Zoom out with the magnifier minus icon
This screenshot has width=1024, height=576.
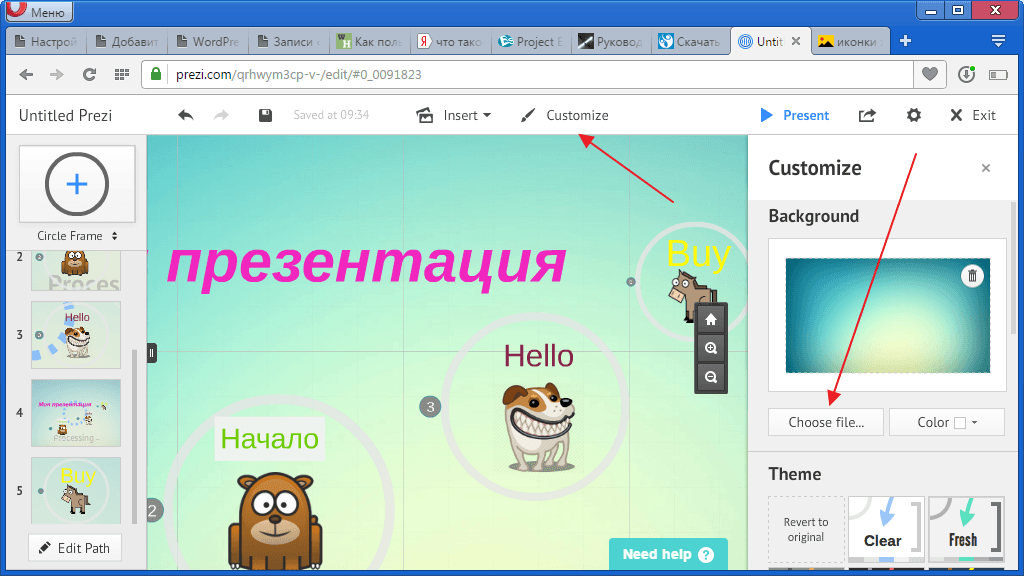tap(711, 377)
